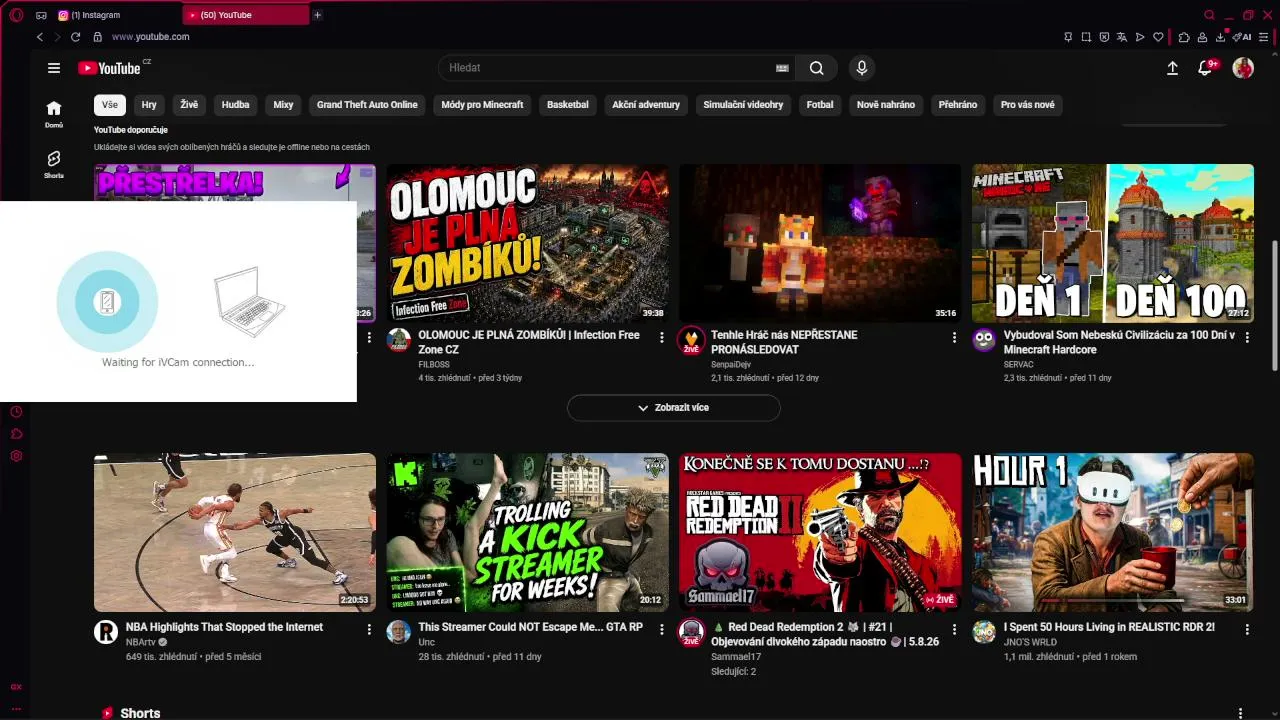Select the Akční adventury filter chip
The image size is (1280, 720).
click(646, 105)
